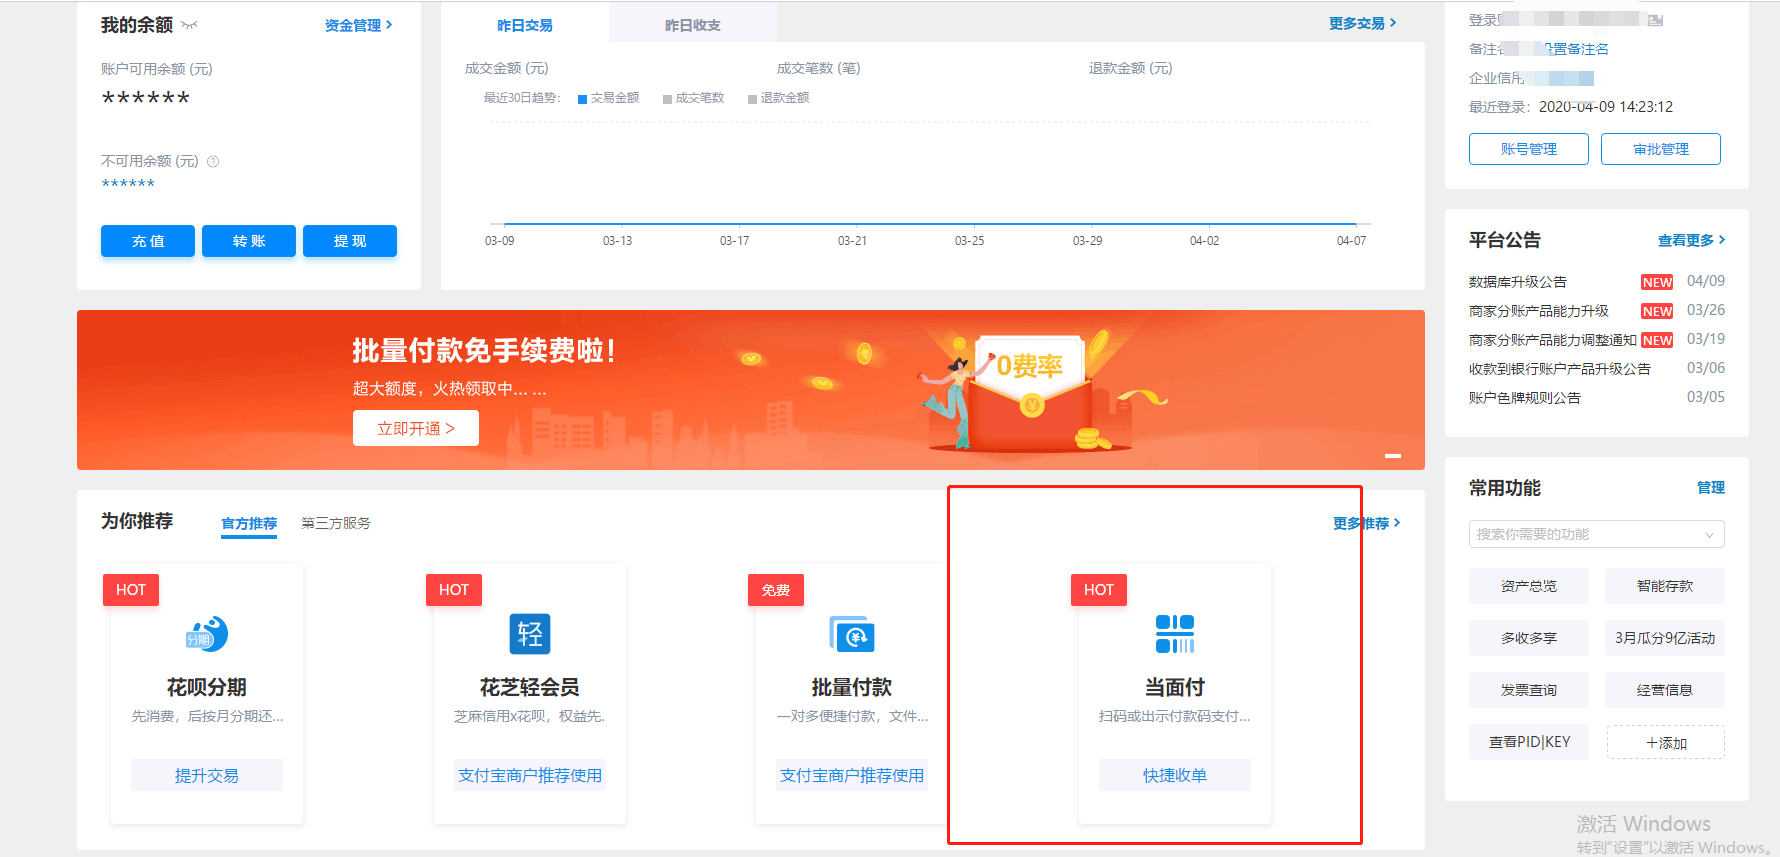Viewport: 1780px width, 857px height.
Task: Open 商家分账产品能力升级 announcement
Action: click(x=1539, y=311)
